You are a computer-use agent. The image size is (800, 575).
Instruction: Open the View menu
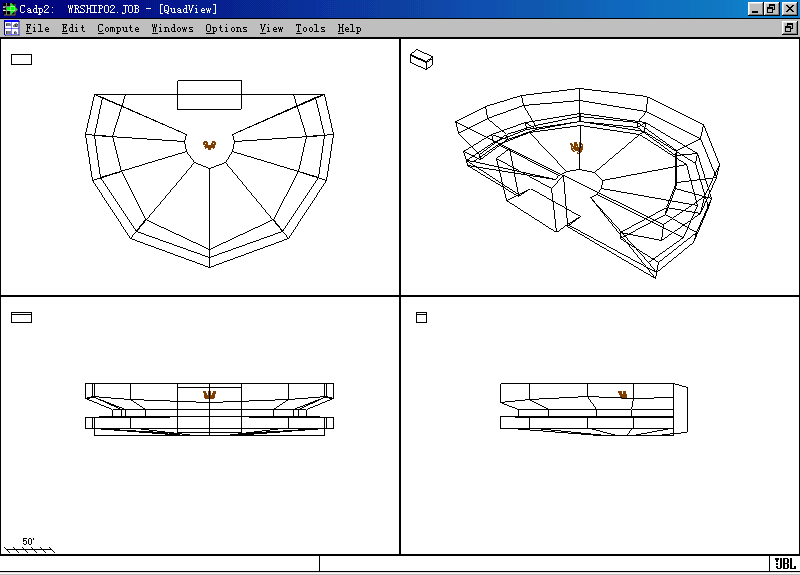(271, 29)
